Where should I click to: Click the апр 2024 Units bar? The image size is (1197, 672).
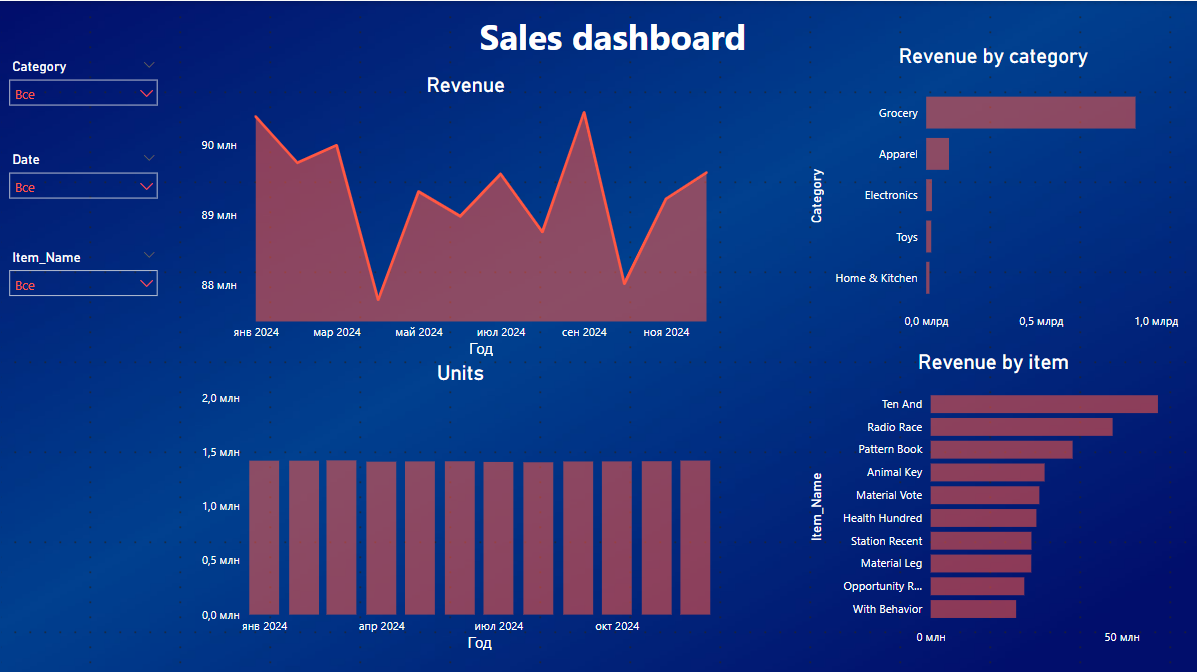381,538
